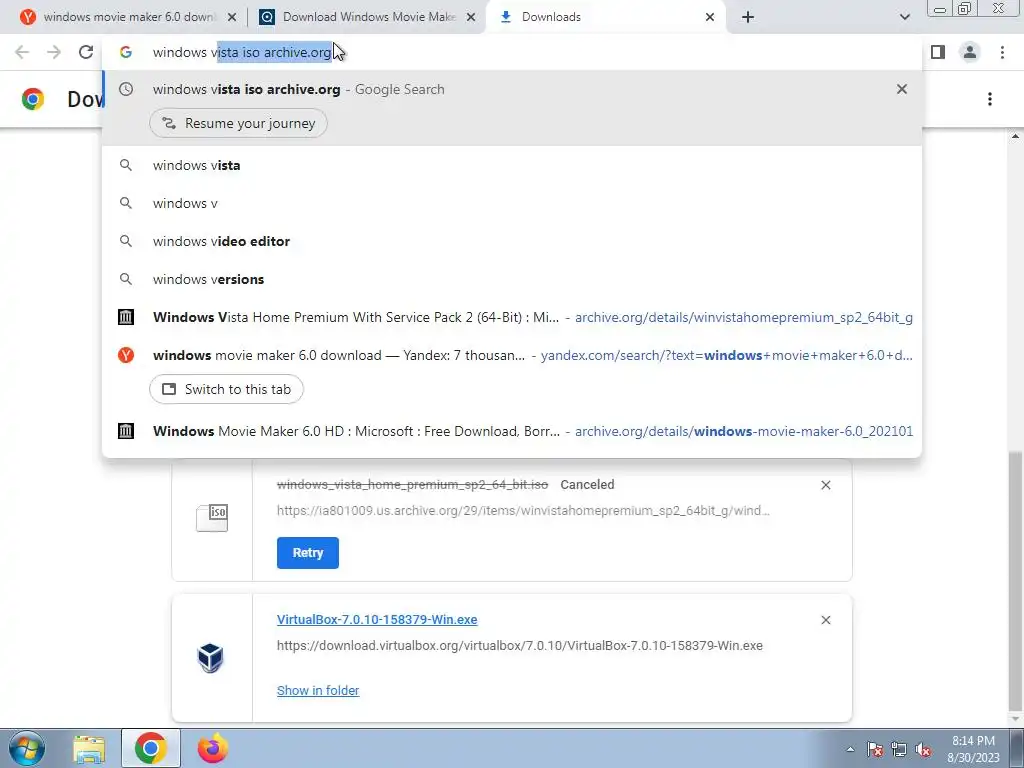Image resolution: width=1024 pixels, height=768 pixels.
Task: Go forward with the browser forward arrow
Action: pos(54,52)
